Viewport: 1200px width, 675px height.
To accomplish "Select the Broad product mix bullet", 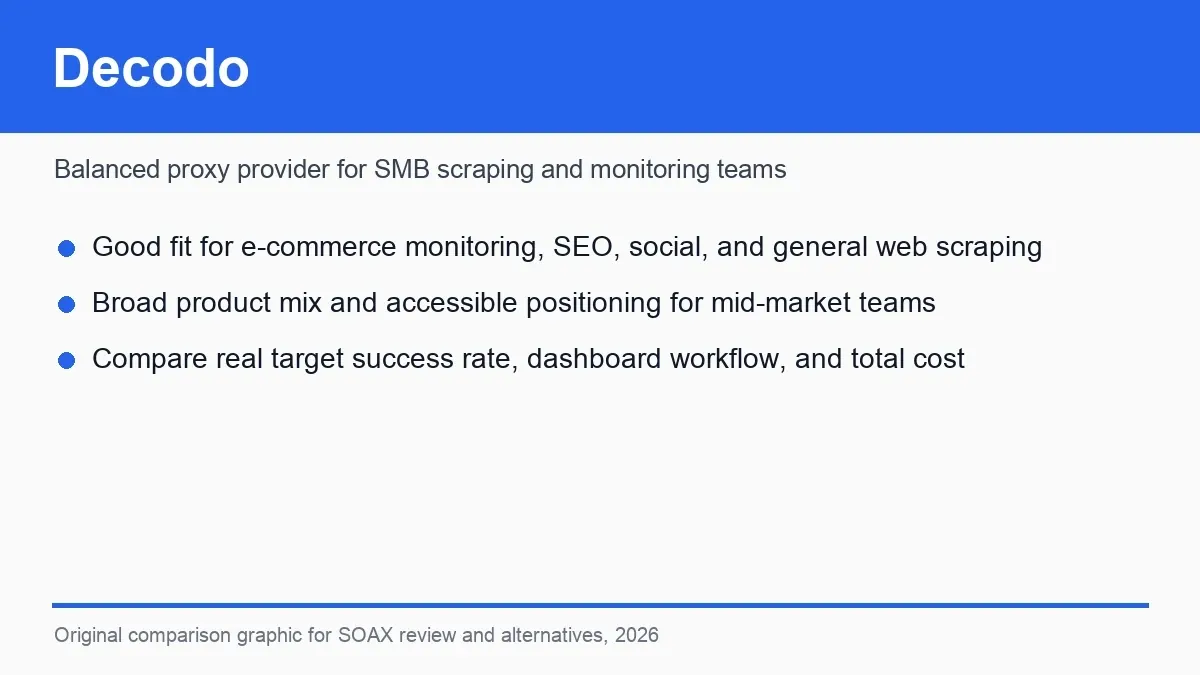I will 514,303.
